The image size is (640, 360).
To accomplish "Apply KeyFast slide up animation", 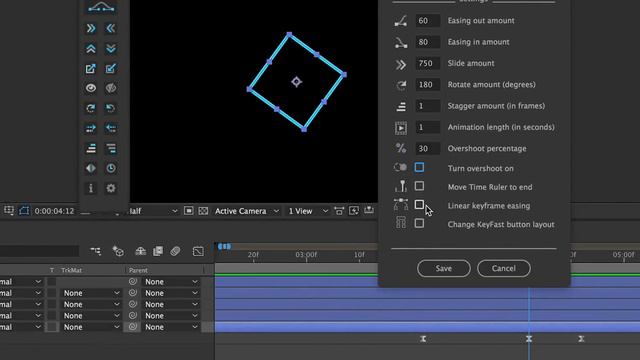I will pos(91,49).
